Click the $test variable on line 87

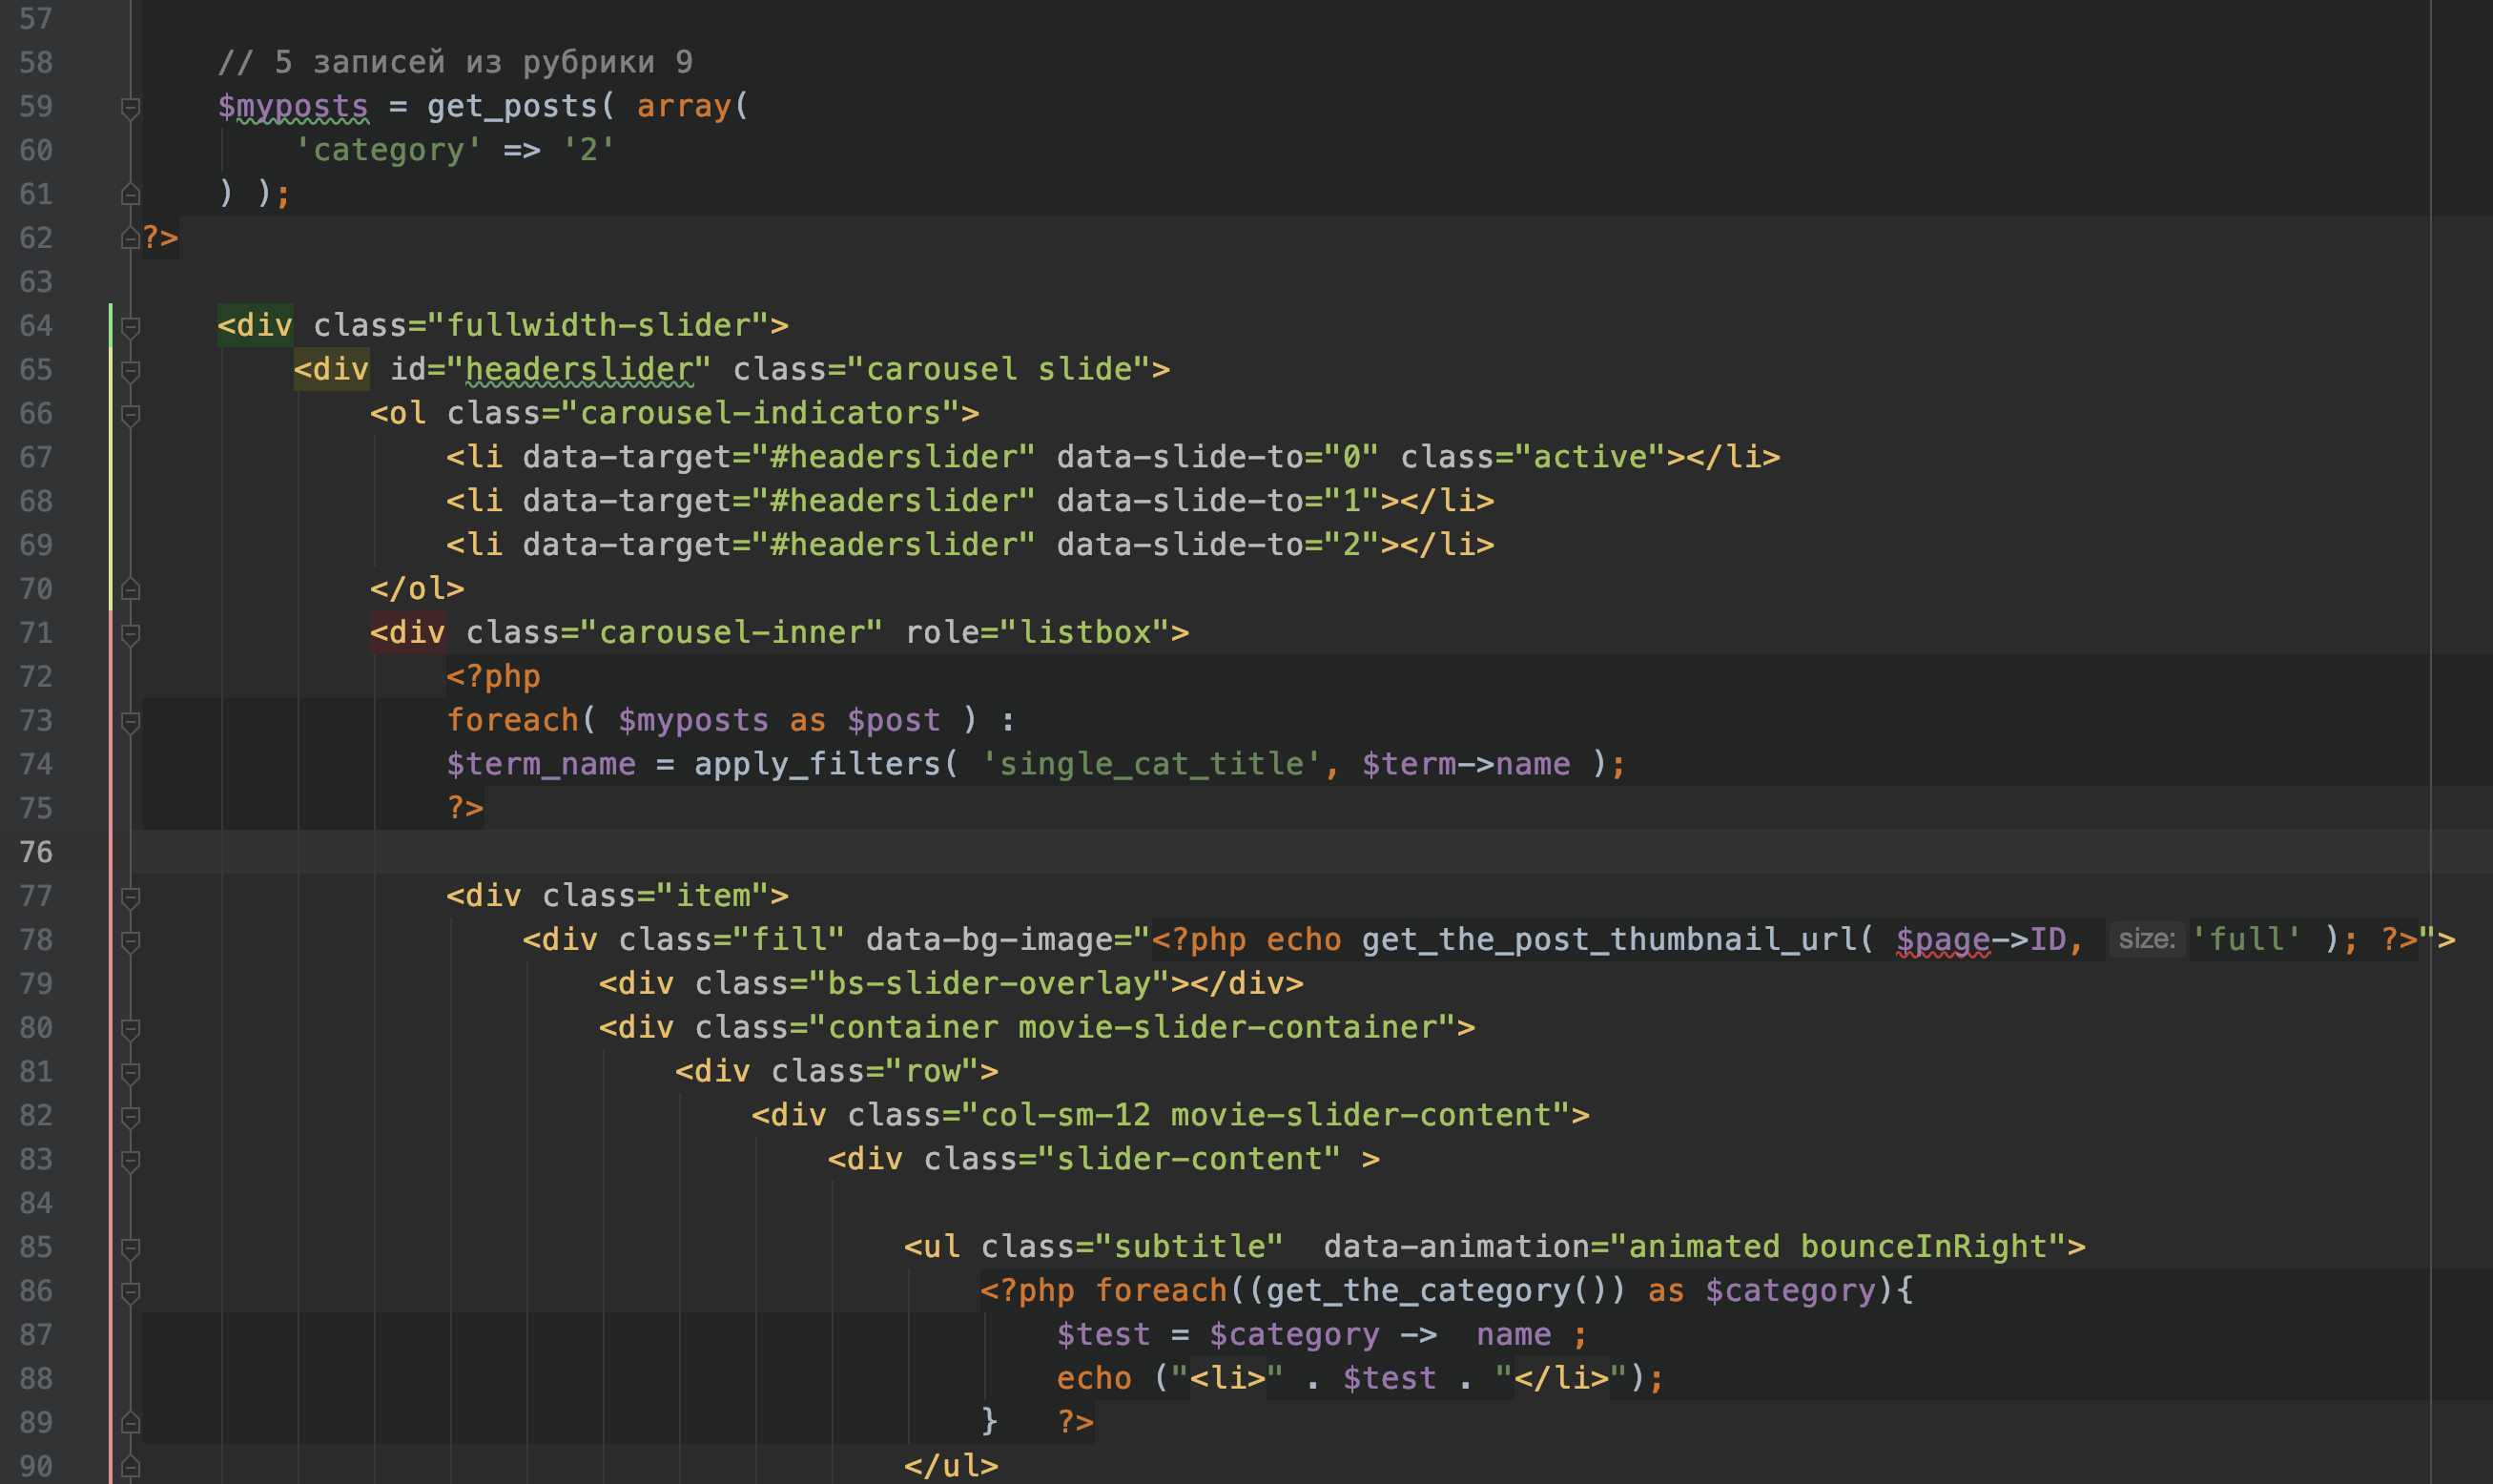pyautogui.click(x=1104, y=1334)
